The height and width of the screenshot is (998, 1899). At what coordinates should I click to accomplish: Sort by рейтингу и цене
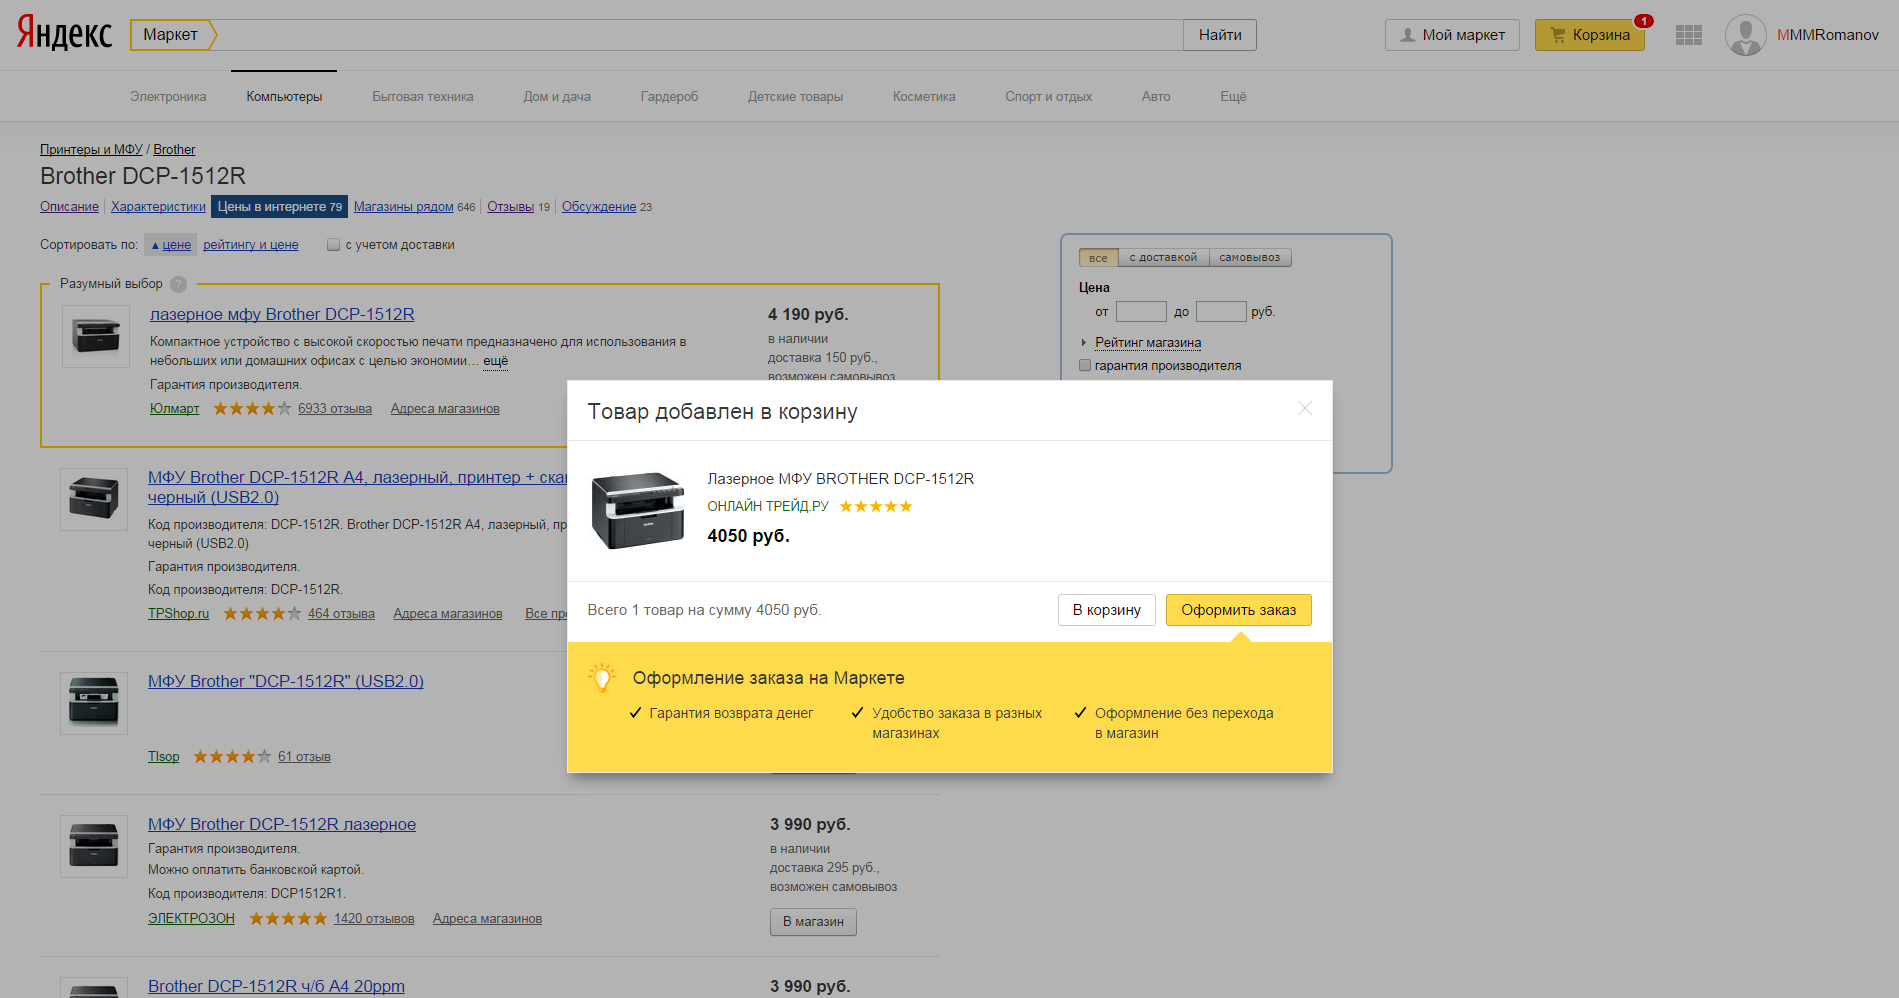click(x=251, y=245)
